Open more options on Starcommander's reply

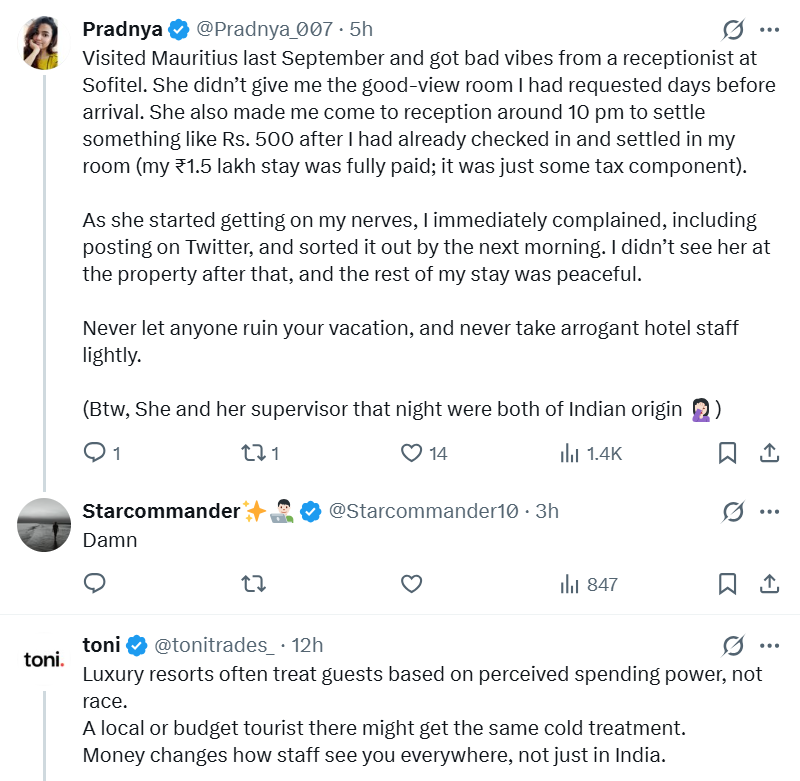coord(769,512)
